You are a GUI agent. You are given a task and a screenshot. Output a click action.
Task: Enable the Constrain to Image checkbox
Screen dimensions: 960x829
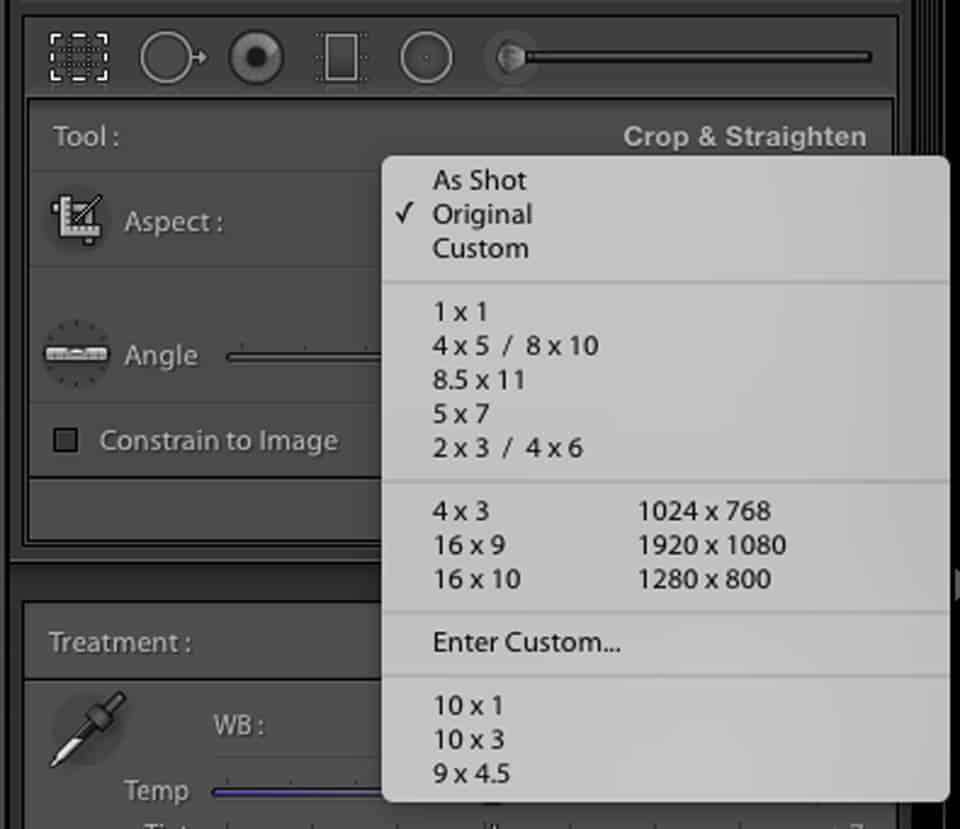click(x=66, y=440)
